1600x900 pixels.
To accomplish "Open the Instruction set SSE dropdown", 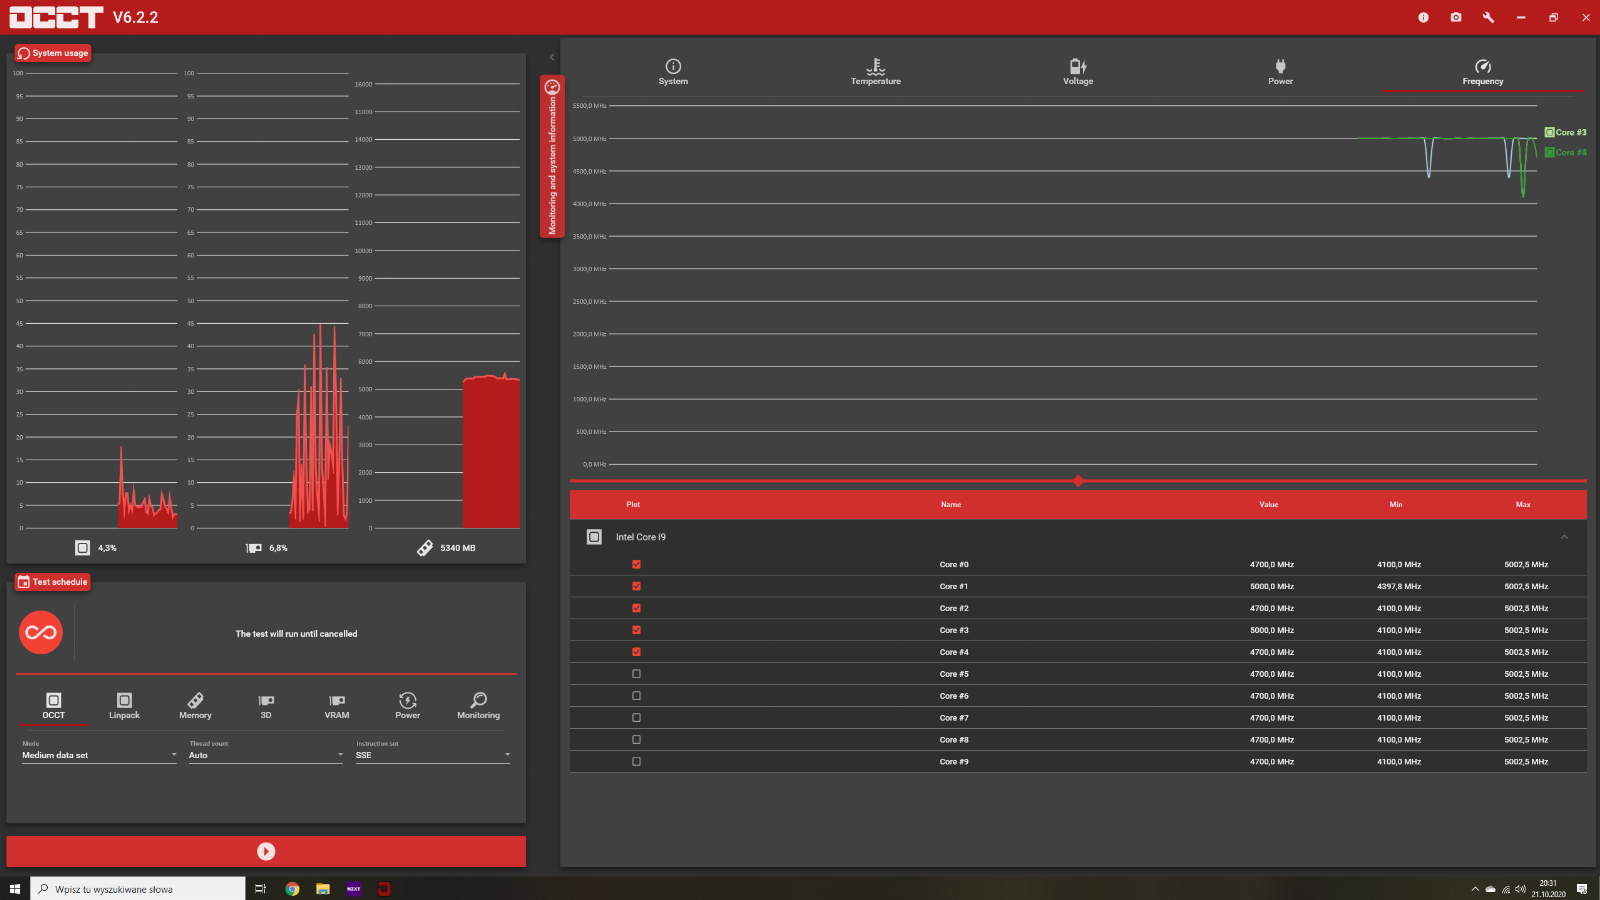I will tap(433, 755).
